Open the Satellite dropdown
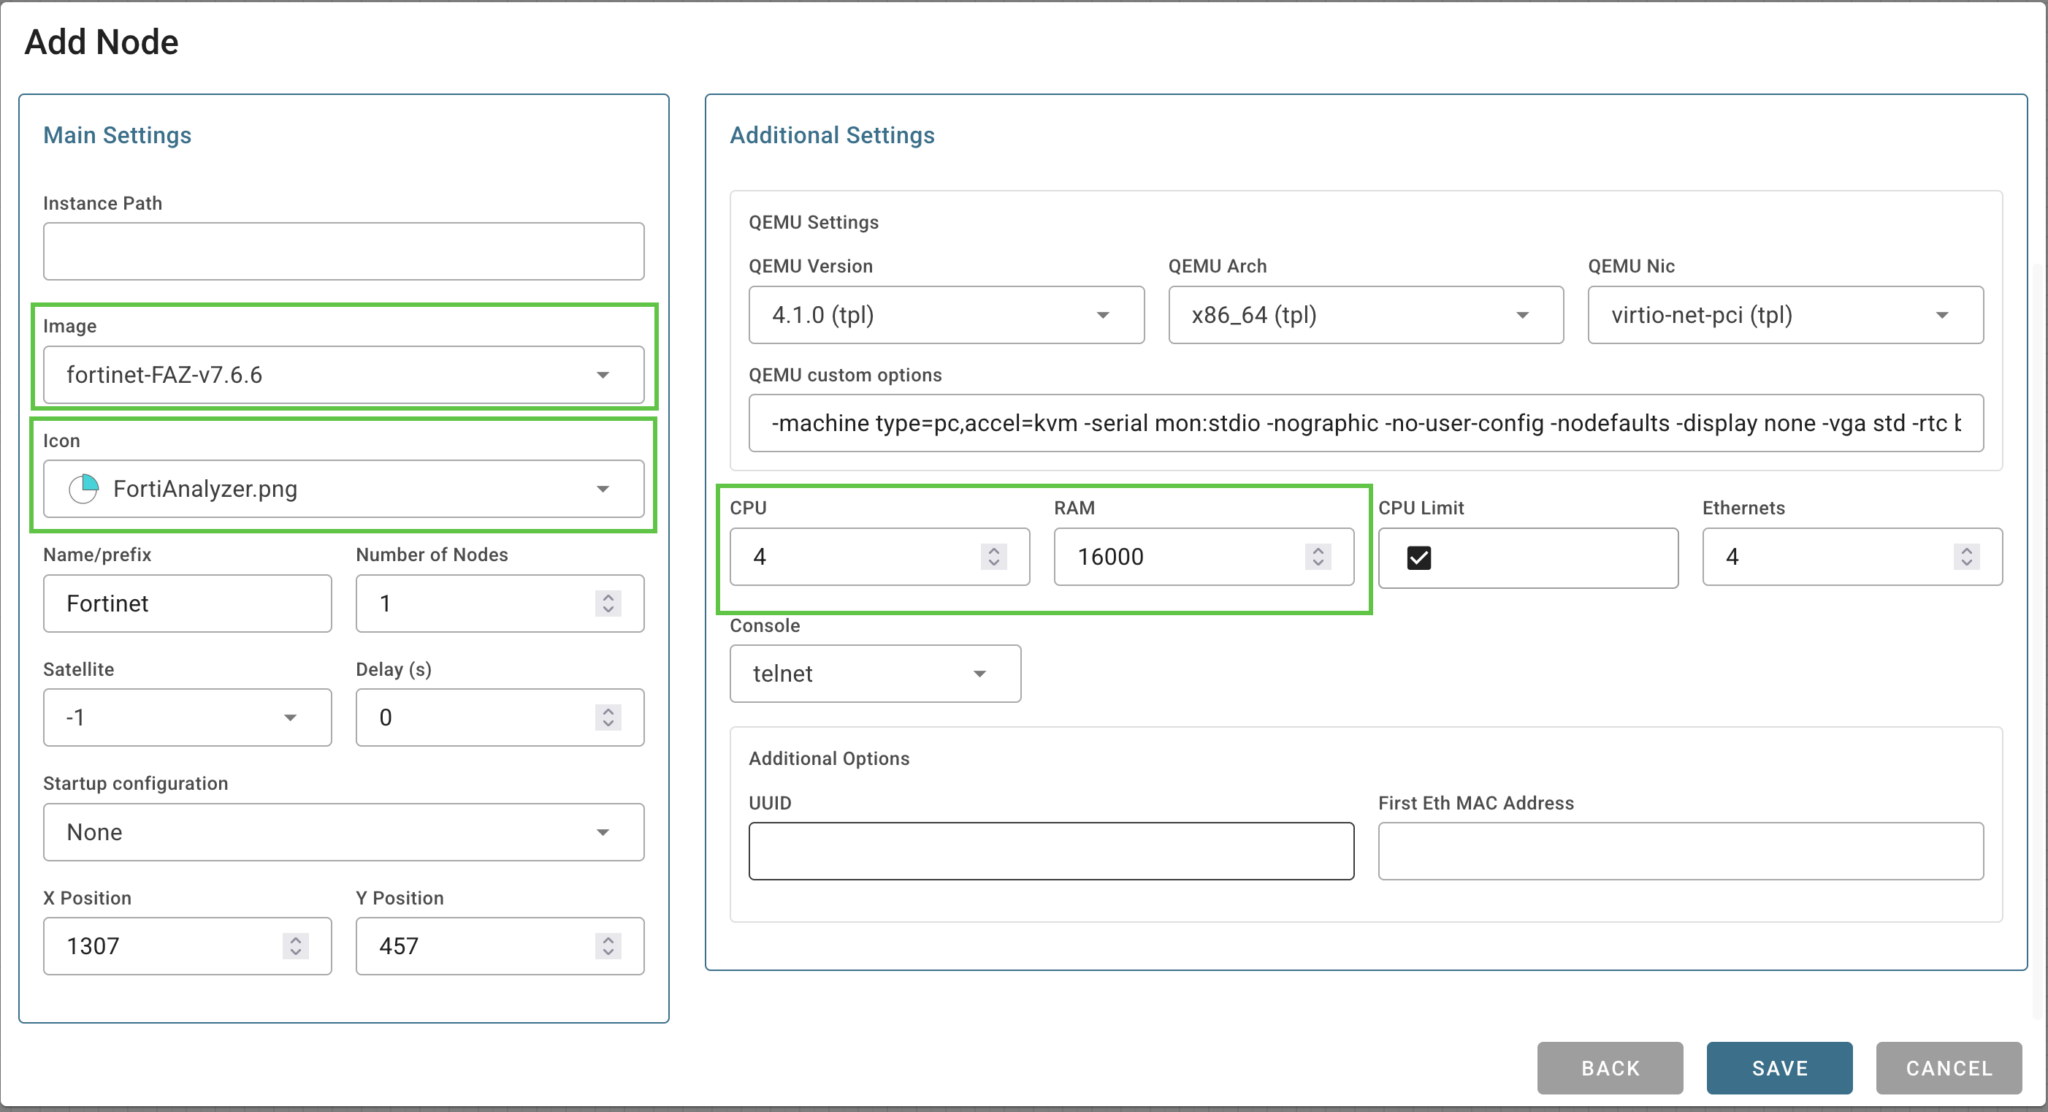This screenshot has width=2048, height=1112. click(x=291, y=717)
